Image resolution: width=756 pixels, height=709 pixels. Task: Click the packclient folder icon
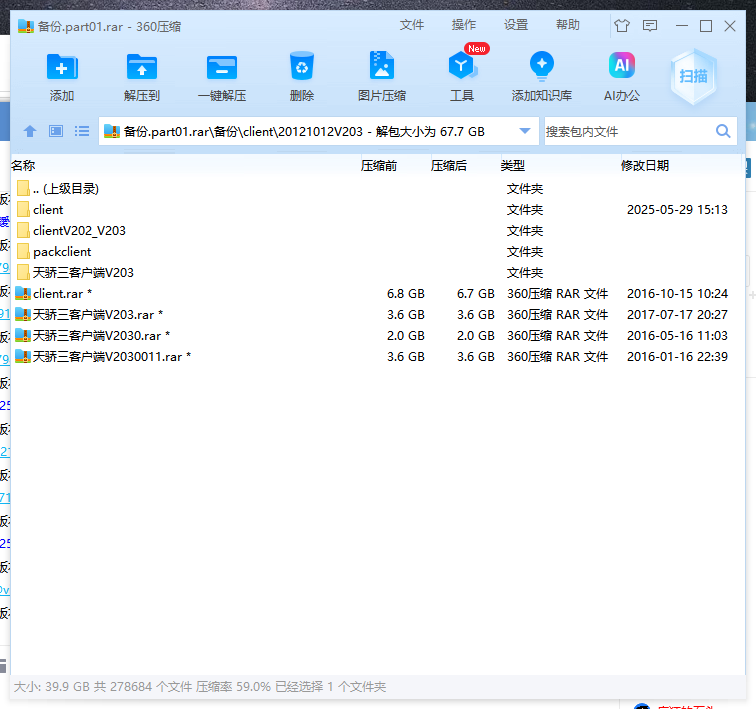point(23,252)
